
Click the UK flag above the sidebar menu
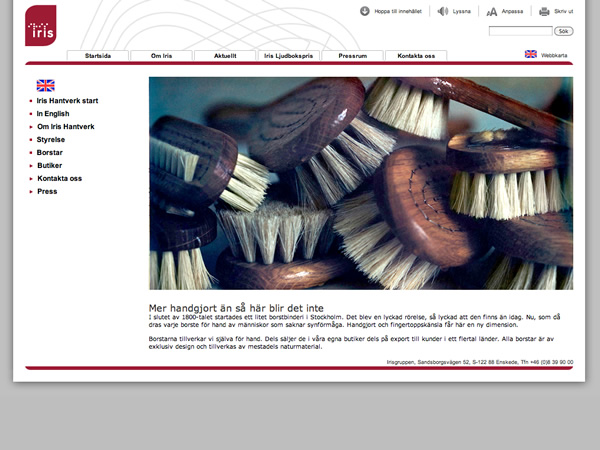(46, 85)
